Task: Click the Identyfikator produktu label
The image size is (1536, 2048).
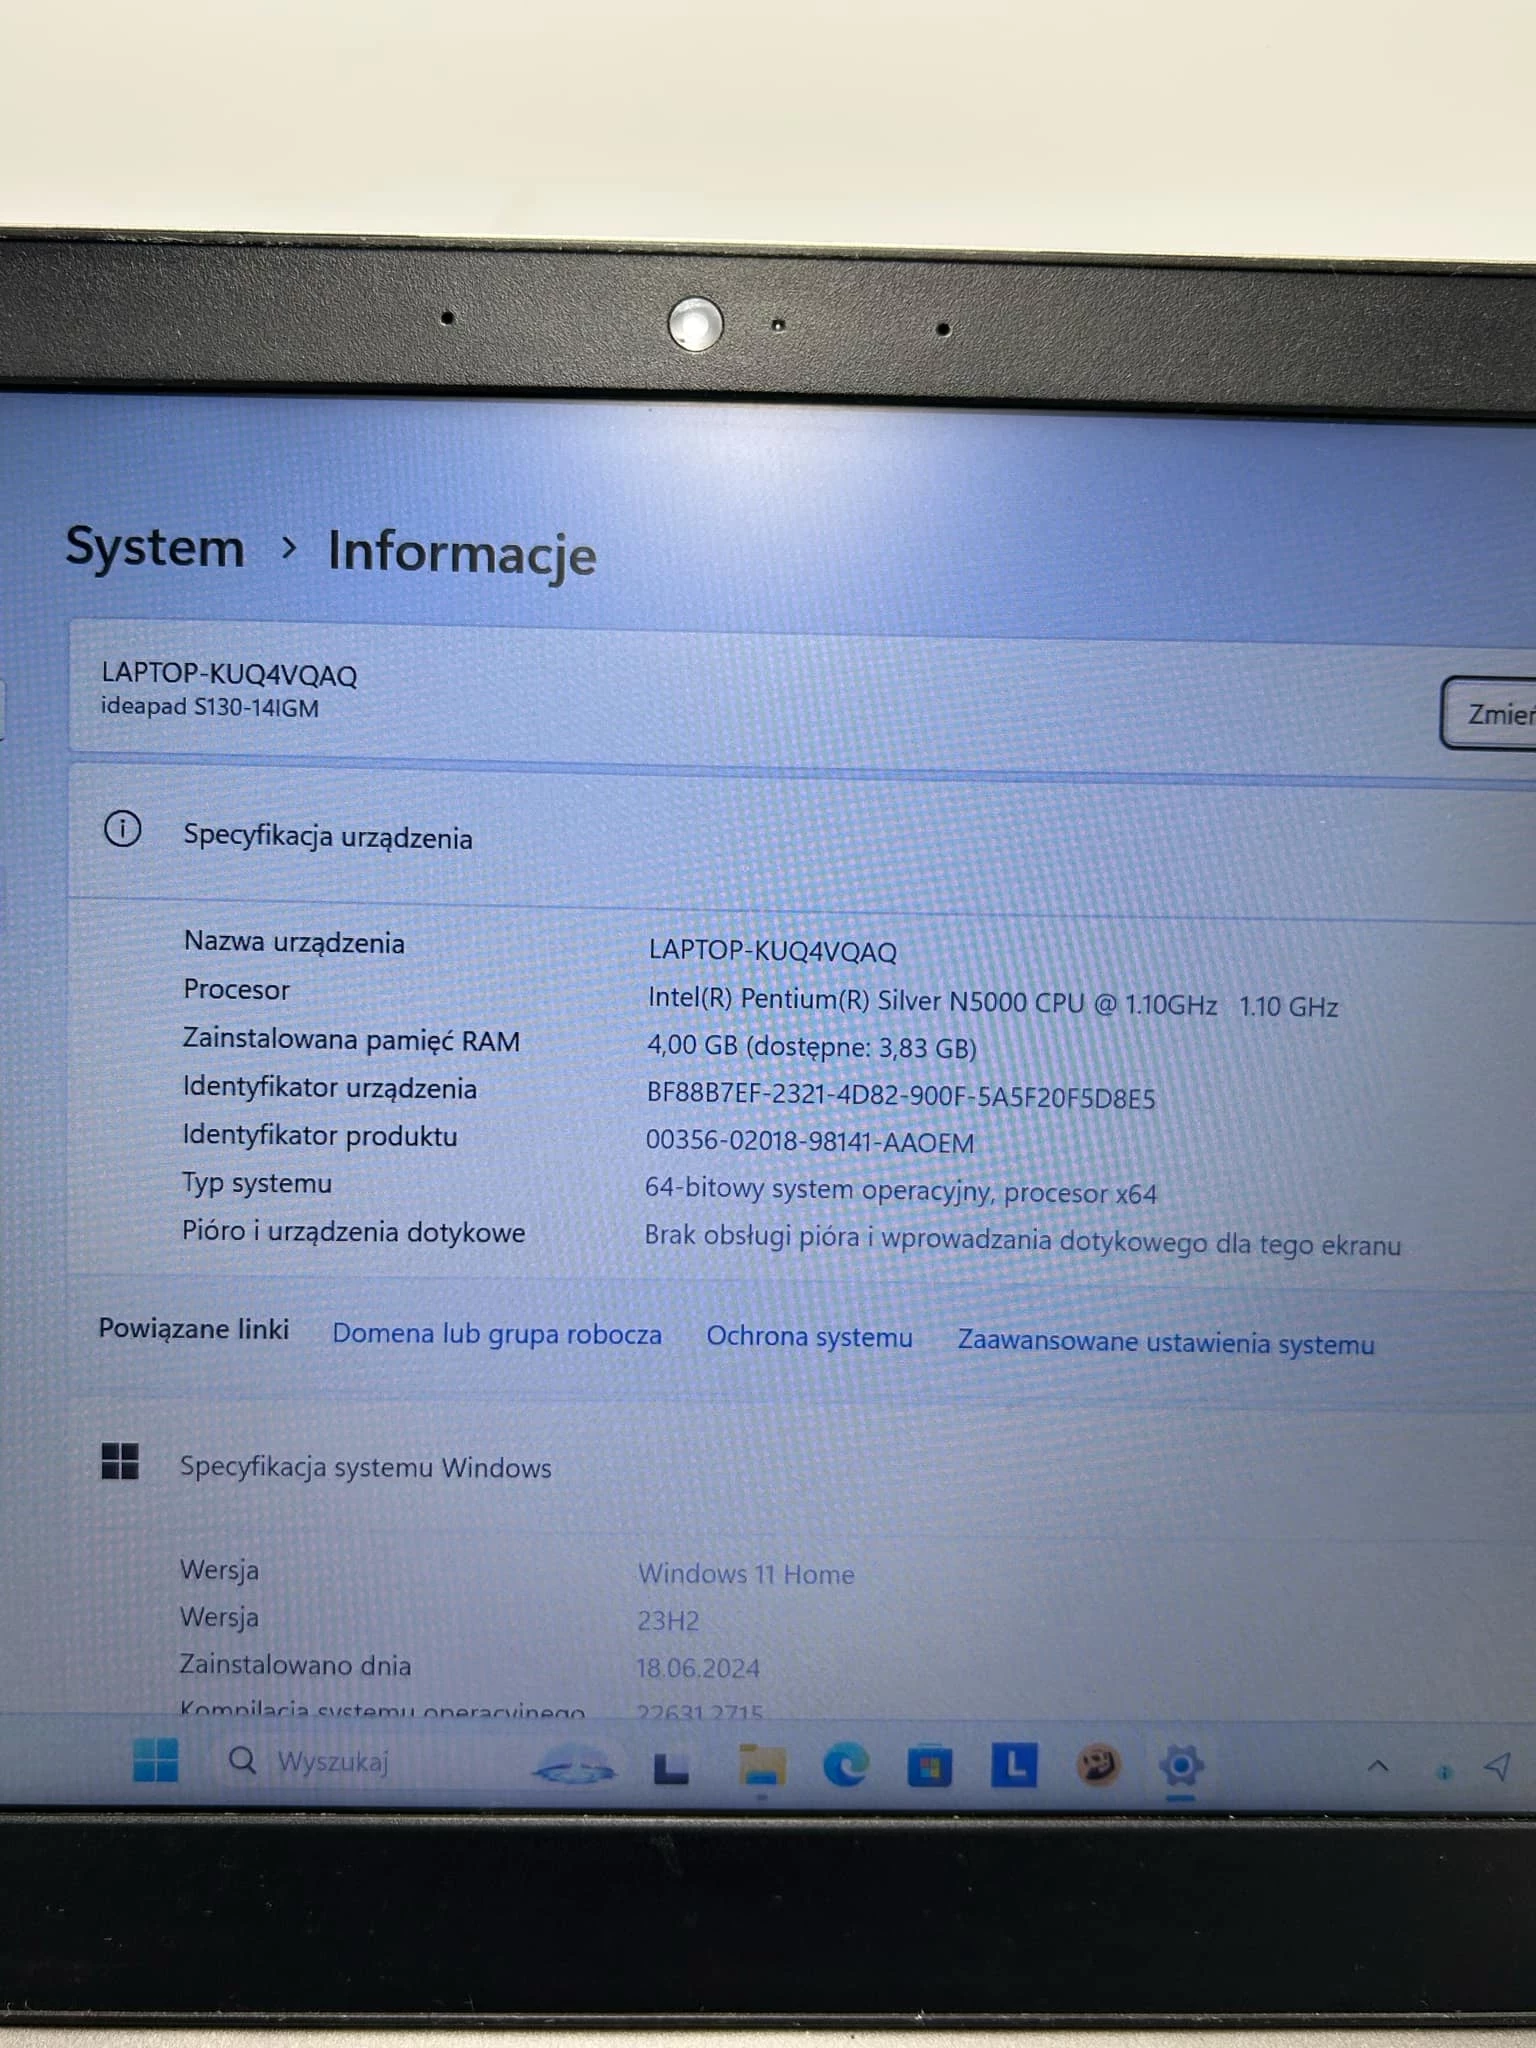Action: [319, 1136]
